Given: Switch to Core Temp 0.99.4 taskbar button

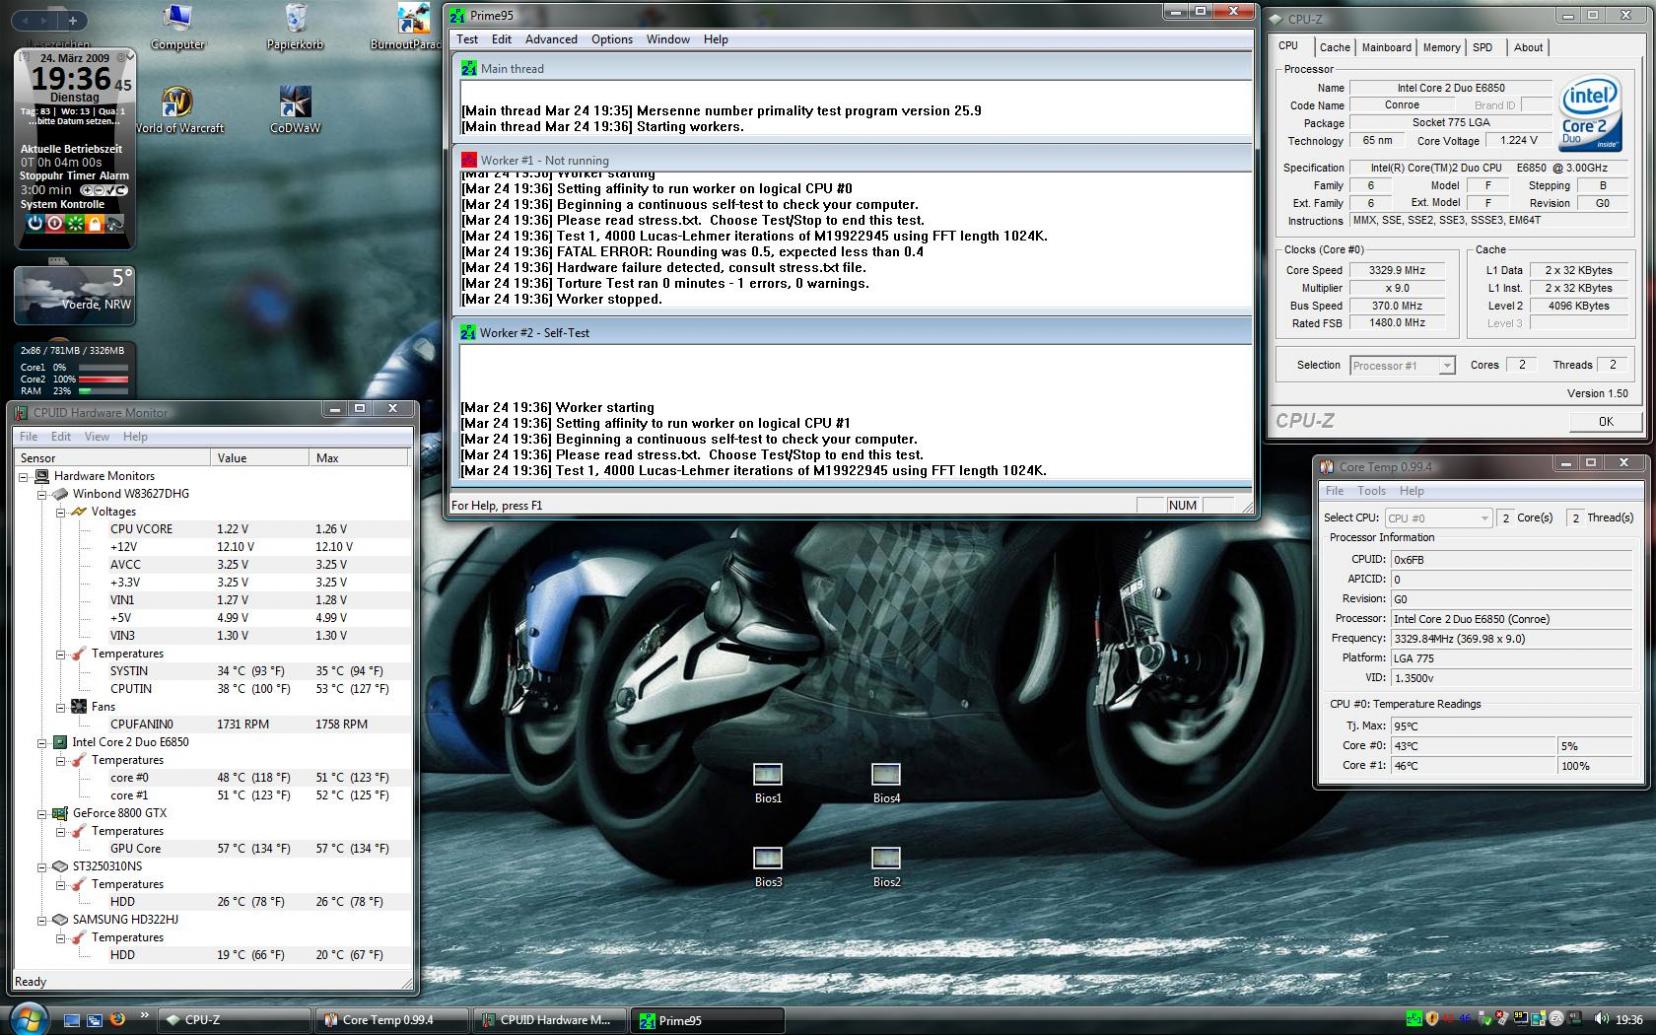Looking at the screenshot, I should (391, 1020).
